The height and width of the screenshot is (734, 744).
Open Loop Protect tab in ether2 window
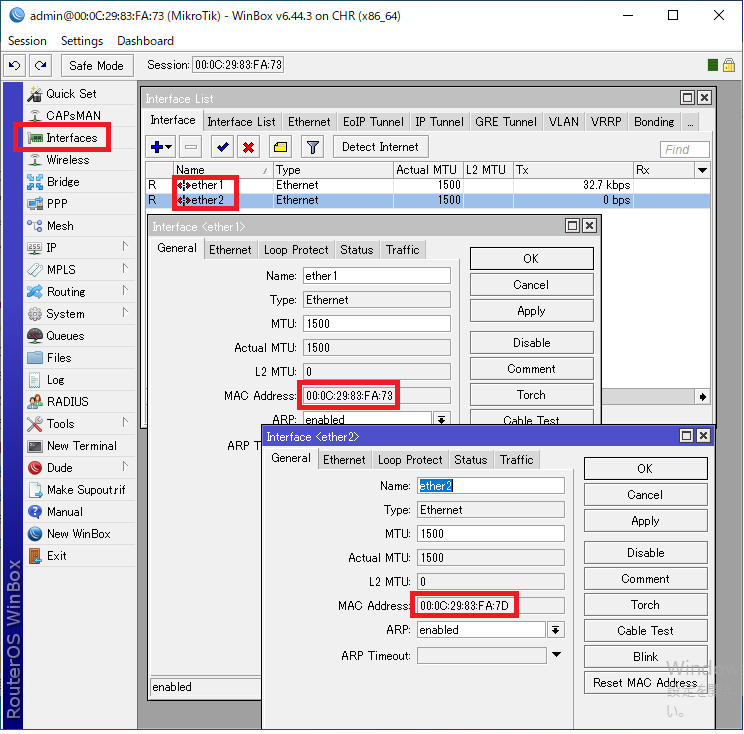coord(410,460)
